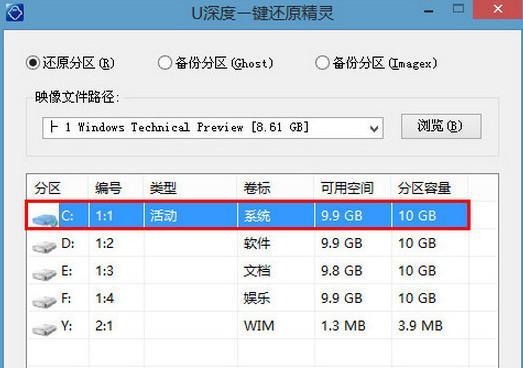Image resolution: width=523 pixels, height=368 pixels.
Task: Sort by 编号 column header
Action: (108, 188)
